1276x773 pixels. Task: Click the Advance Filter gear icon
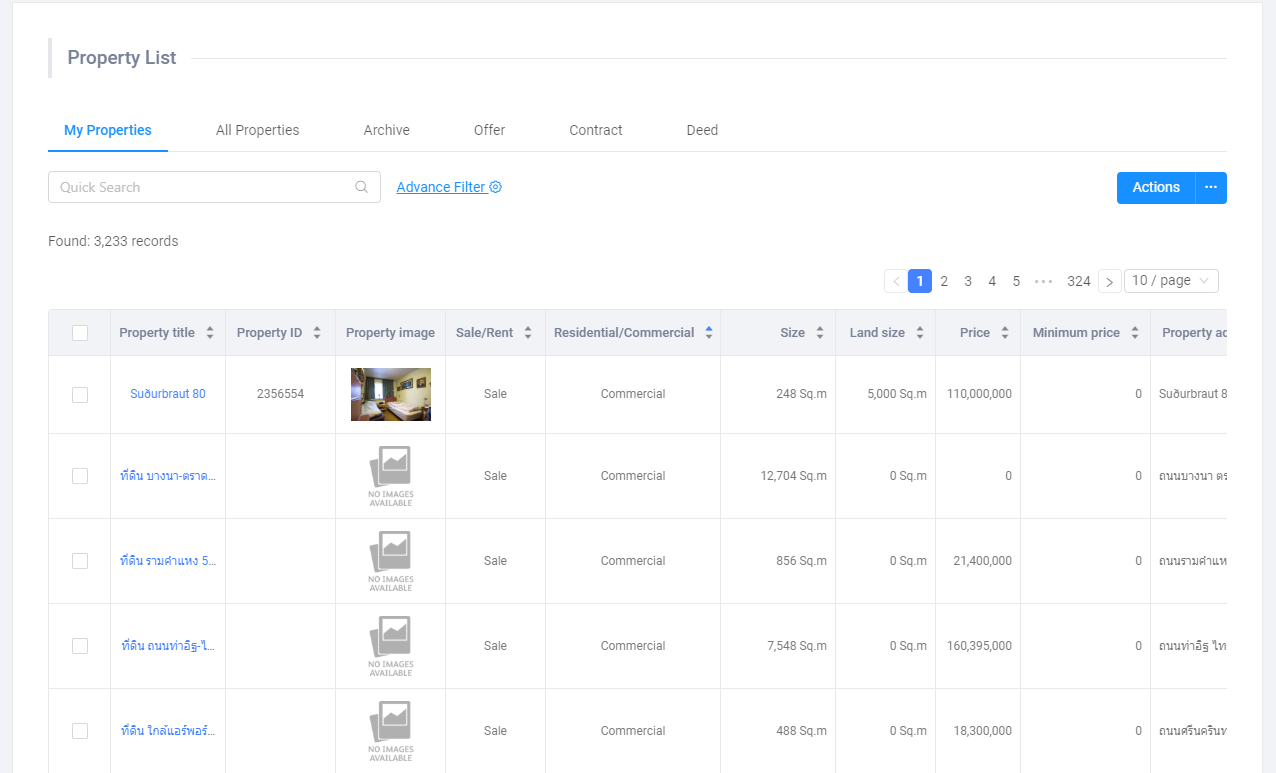pos(496,187)
